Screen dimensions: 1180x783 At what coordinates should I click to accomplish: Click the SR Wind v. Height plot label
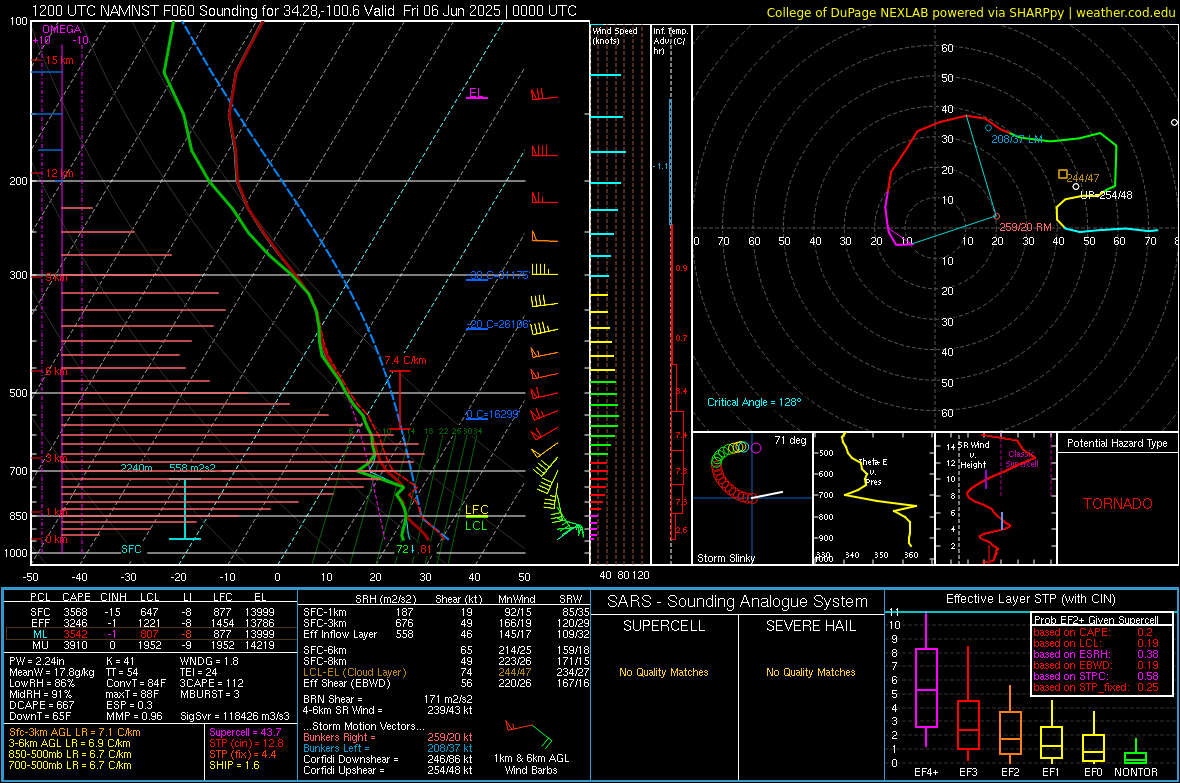click(973, 455)
